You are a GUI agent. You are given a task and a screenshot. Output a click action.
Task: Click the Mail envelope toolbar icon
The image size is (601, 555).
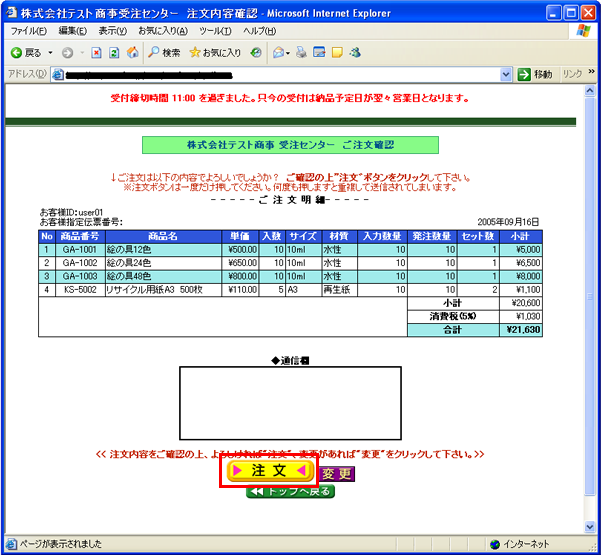coord(279,53)
